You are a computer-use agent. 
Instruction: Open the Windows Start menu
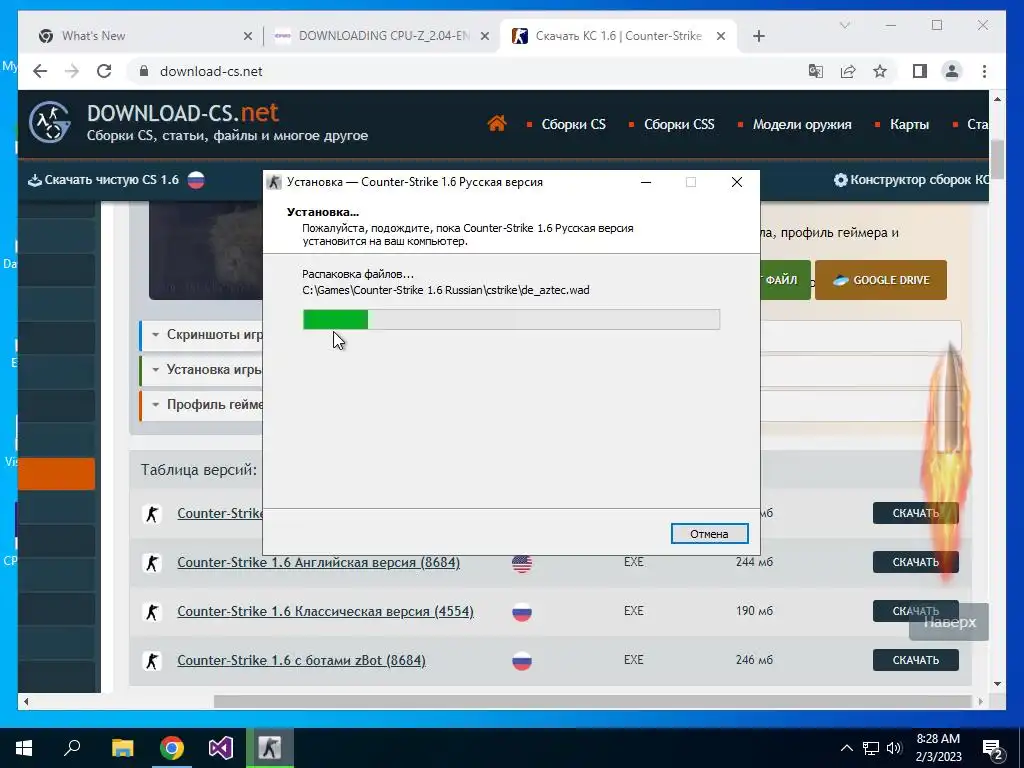[24, 748]
